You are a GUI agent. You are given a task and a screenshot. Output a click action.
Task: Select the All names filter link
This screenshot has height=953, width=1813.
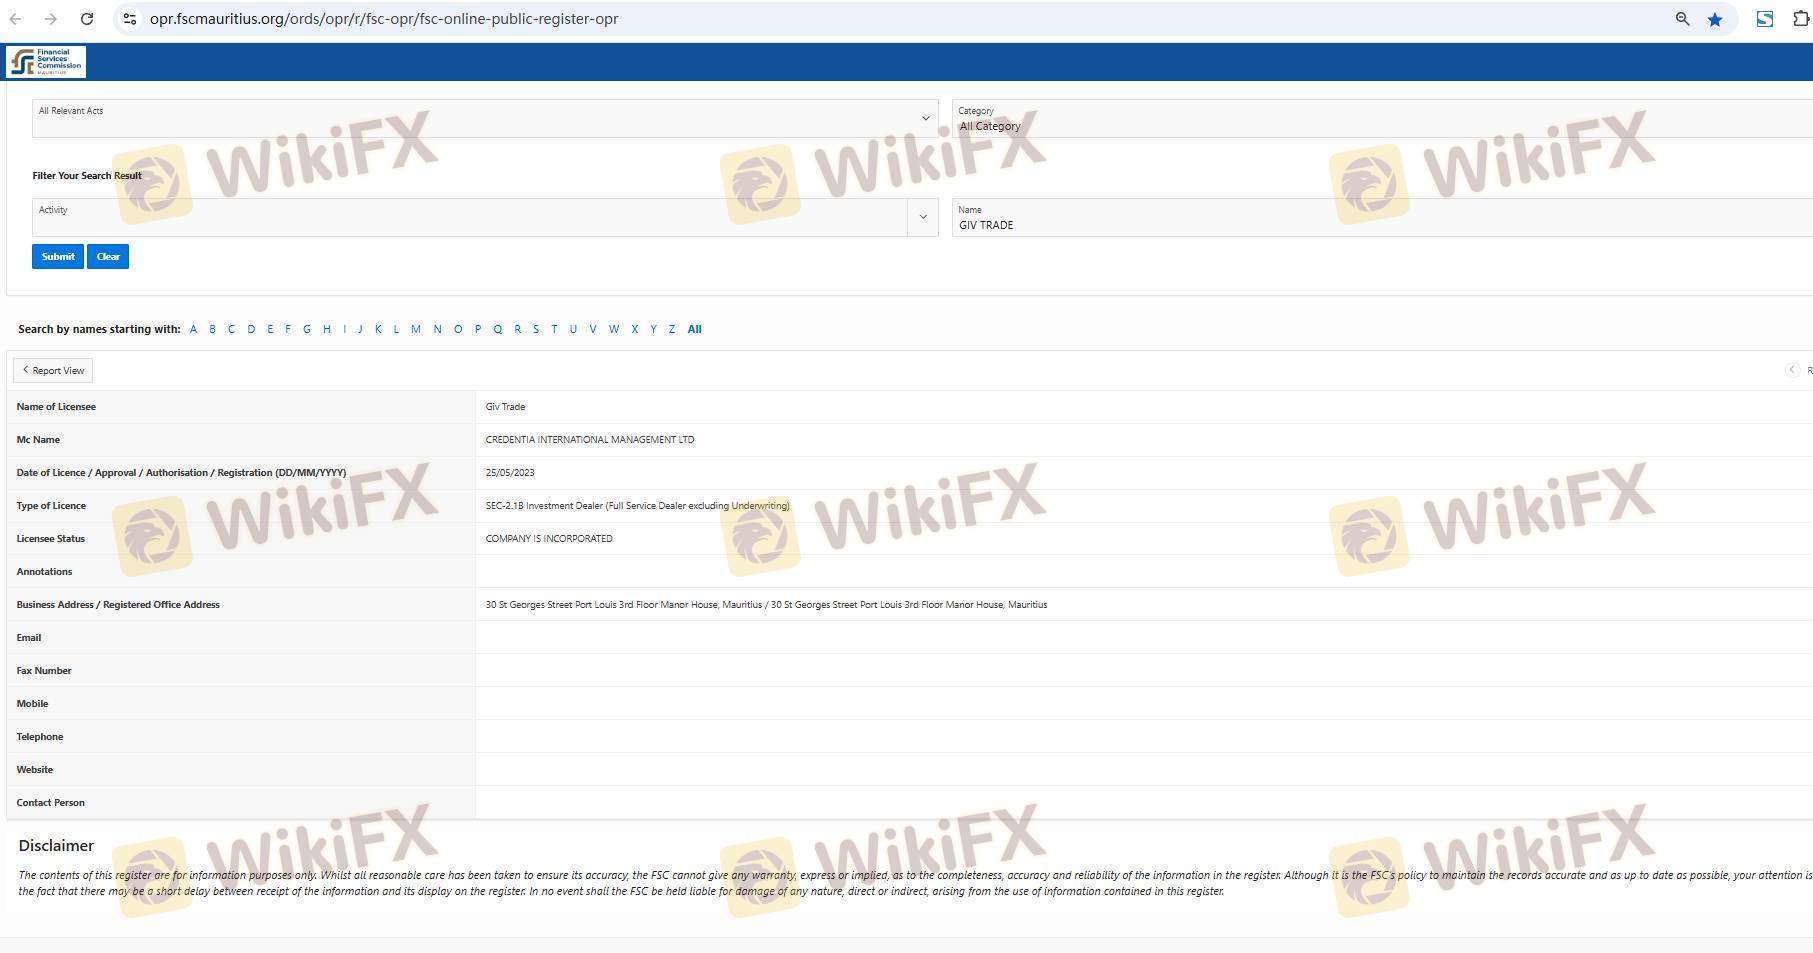[x=694, y=329]
